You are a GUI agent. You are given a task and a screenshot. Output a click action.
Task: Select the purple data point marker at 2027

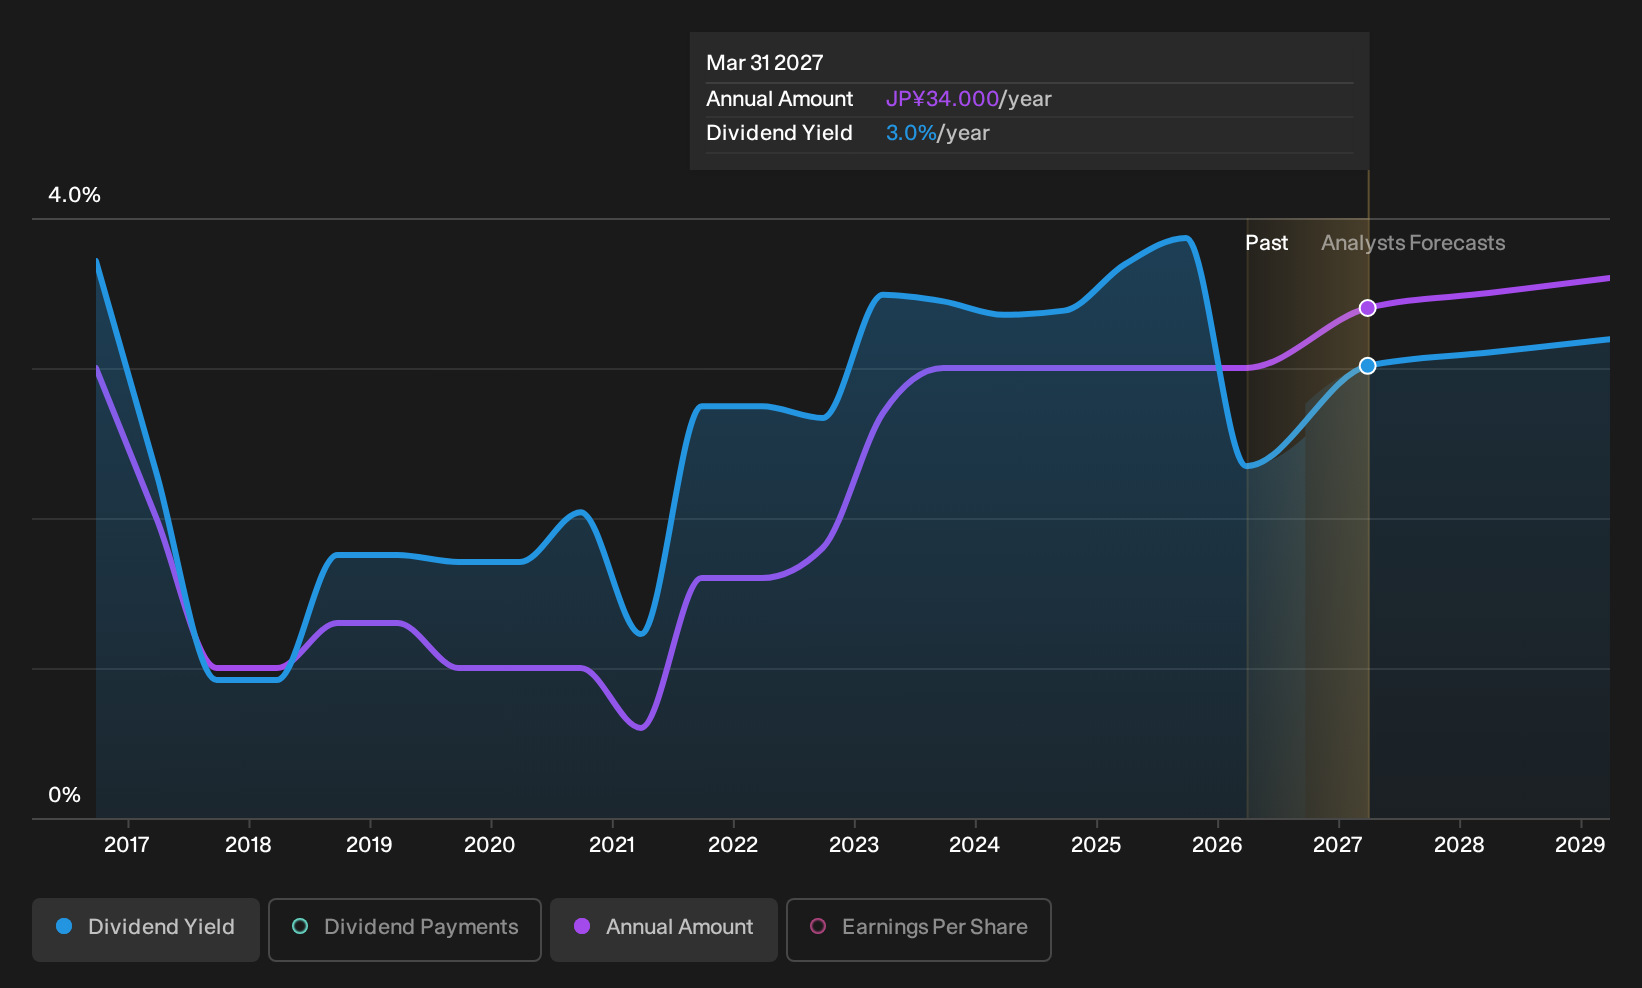(x=1367, y=308)
